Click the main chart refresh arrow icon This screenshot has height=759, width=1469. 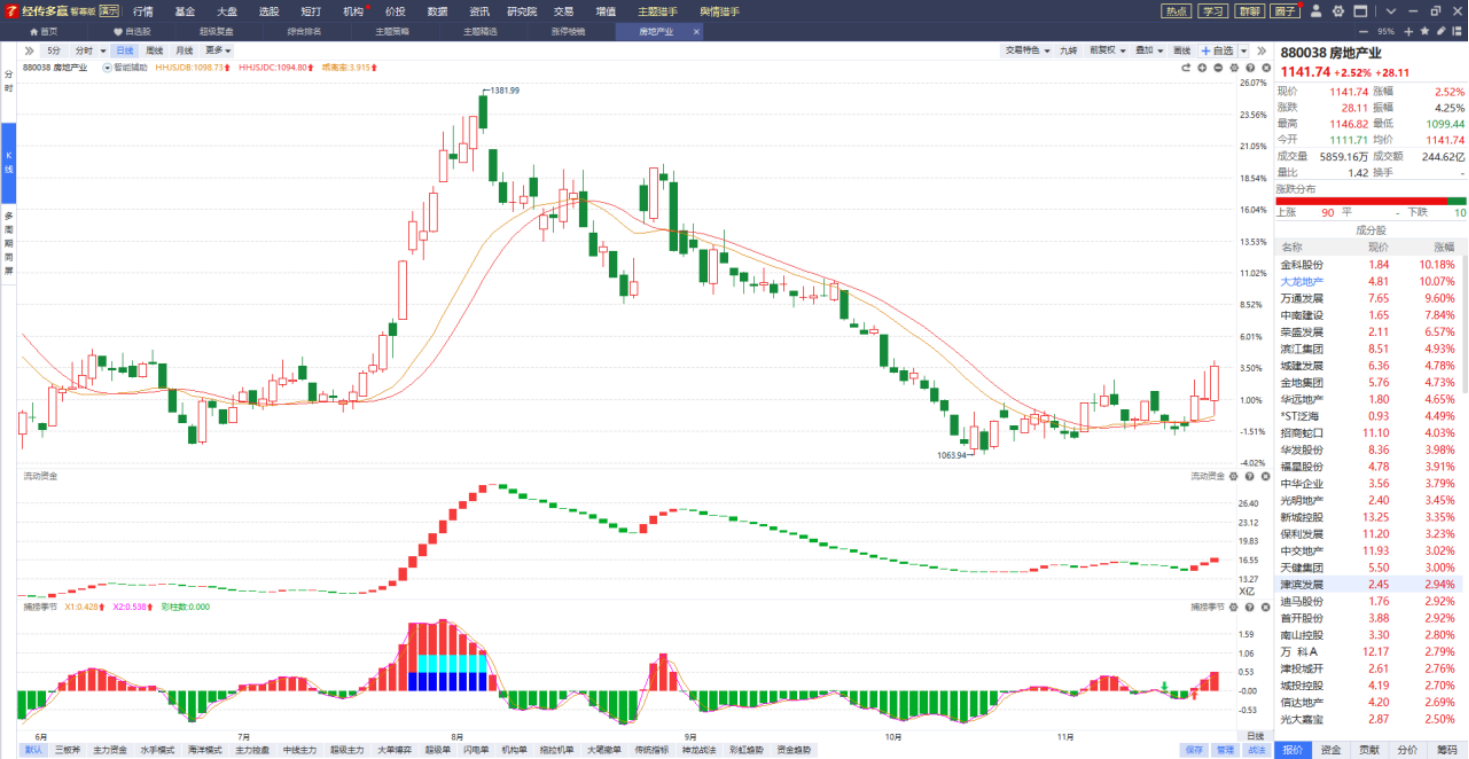1186,68
